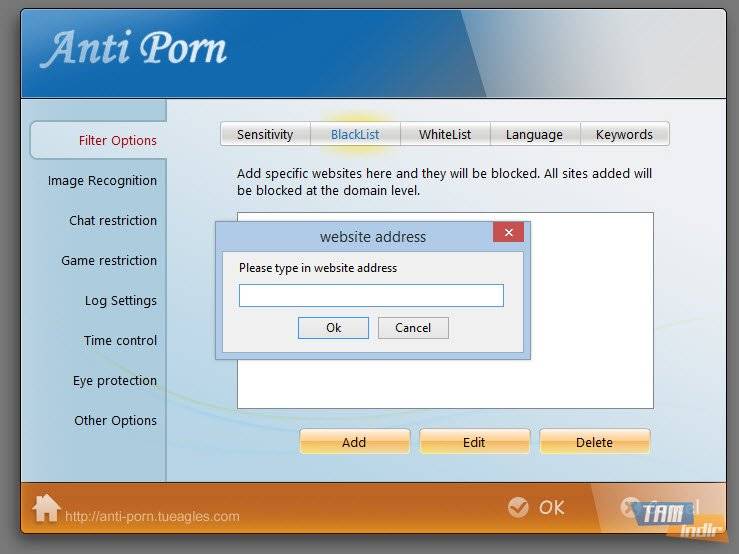Image resolution: width=739 pixels, height=554 pixels.
Task: Switch to the Sensitivity tab
Action: [x=265, y=134]
